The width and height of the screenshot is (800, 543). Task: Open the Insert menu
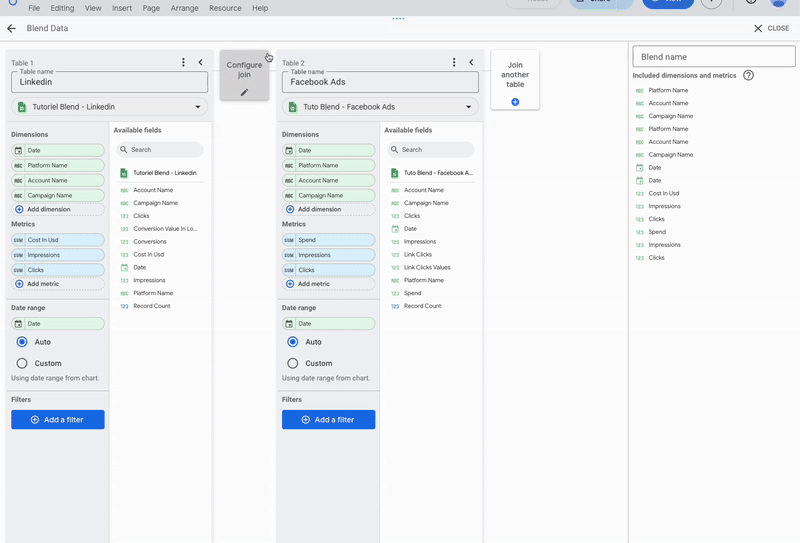[122, 8]
